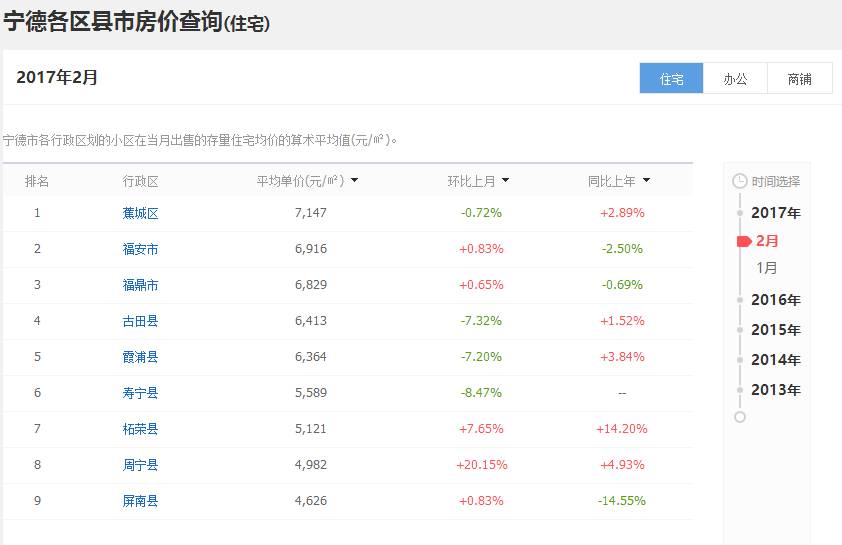
Task: Click the 福鼎市 link
Action: point(140,285)
